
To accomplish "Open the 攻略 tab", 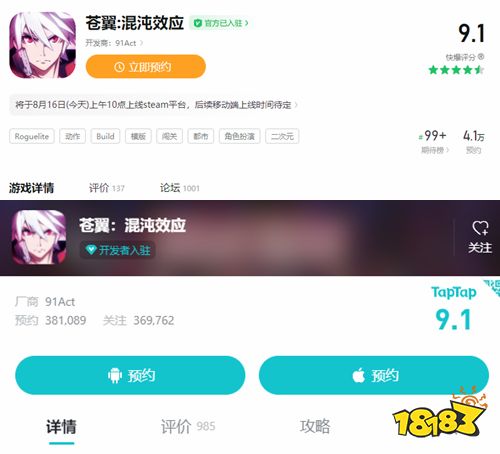I will [315, 426].
